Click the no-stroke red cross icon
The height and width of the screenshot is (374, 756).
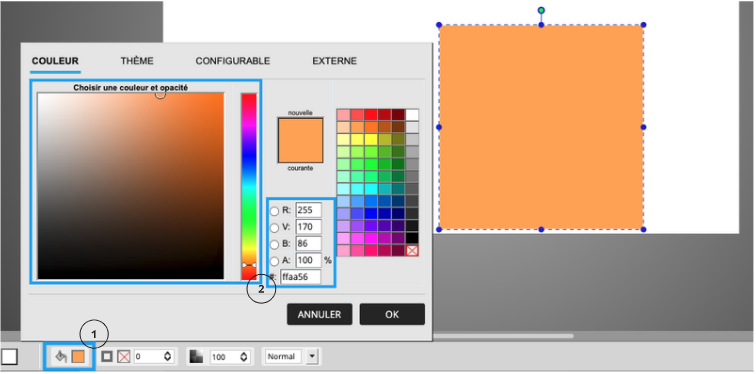tap(124, 357)
